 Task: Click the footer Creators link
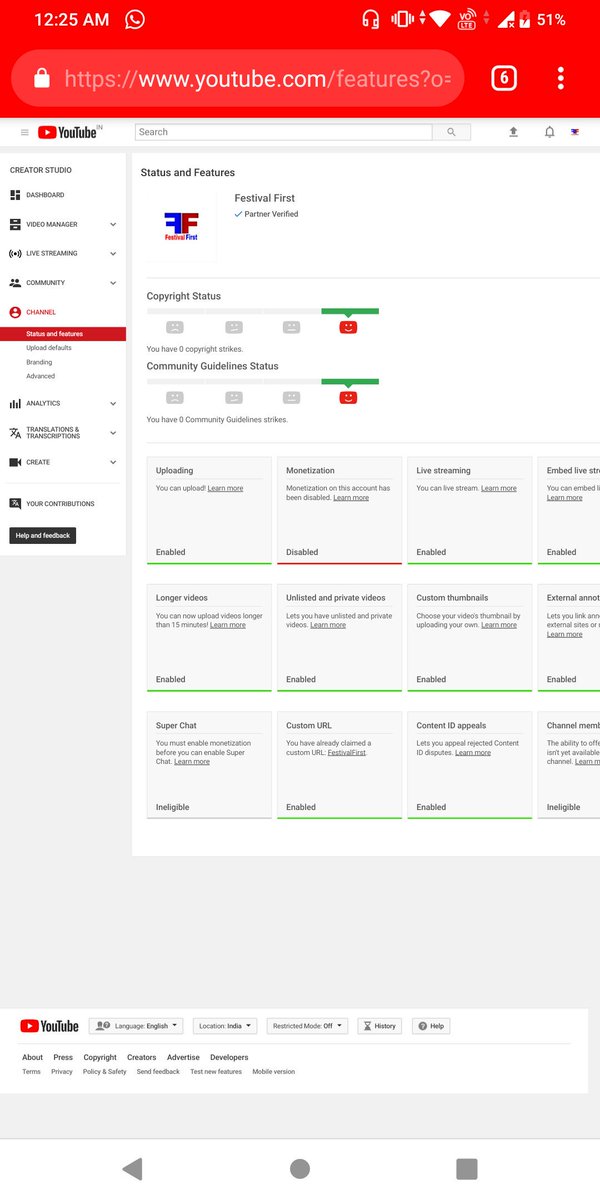(x=142, y=1057)
